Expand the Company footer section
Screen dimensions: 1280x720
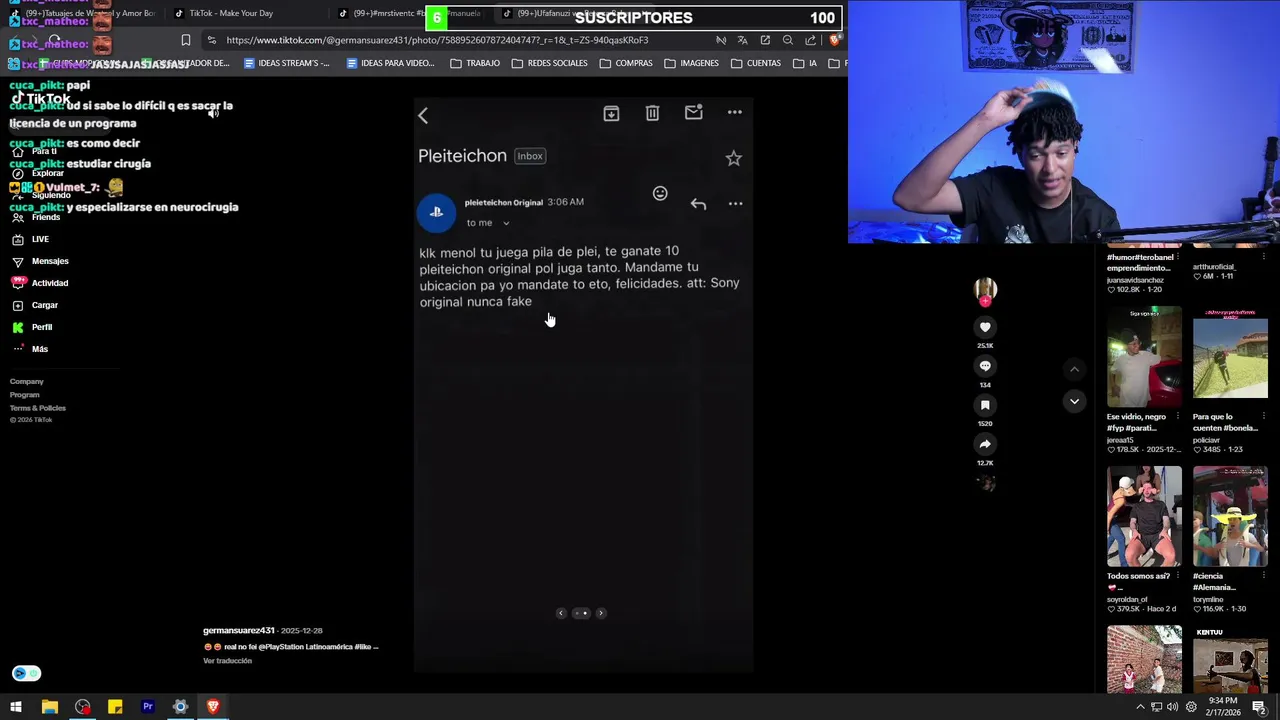coord(27,381)
